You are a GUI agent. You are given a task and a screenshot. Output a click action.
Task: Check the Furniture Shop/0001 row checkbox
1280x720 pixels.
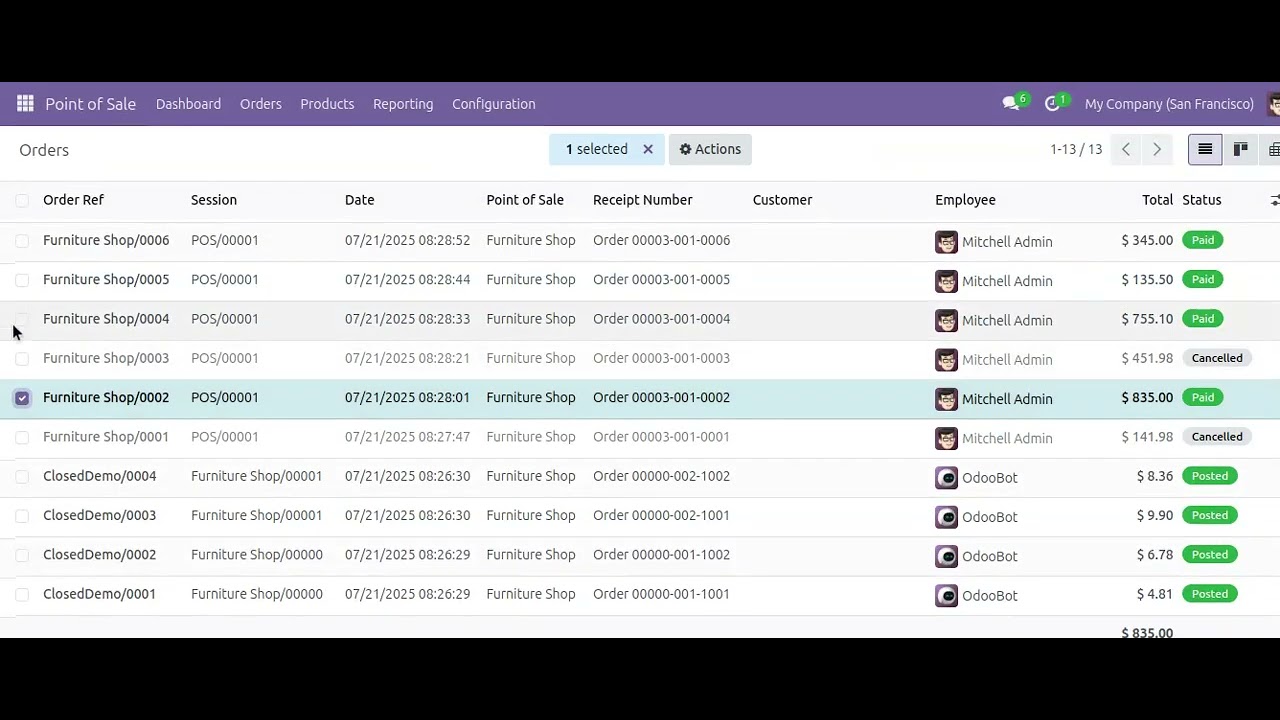coord(22,437)
